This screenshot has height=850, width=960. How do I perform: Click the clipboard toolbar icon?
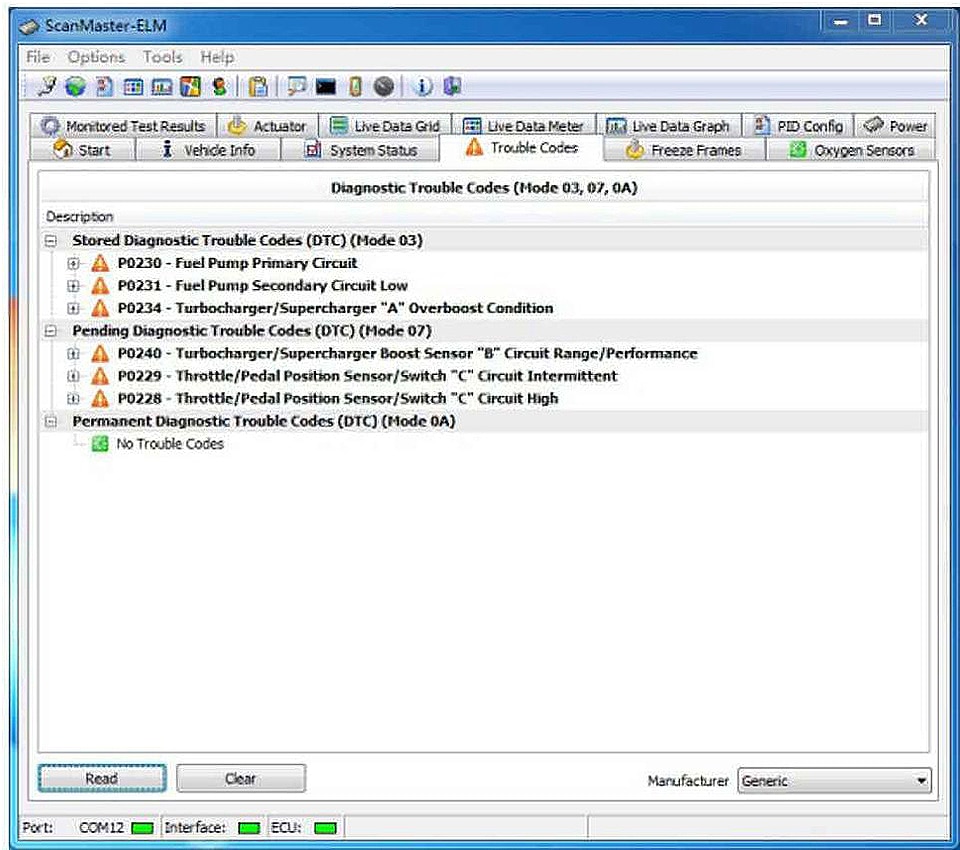click(x=258, y=86)
